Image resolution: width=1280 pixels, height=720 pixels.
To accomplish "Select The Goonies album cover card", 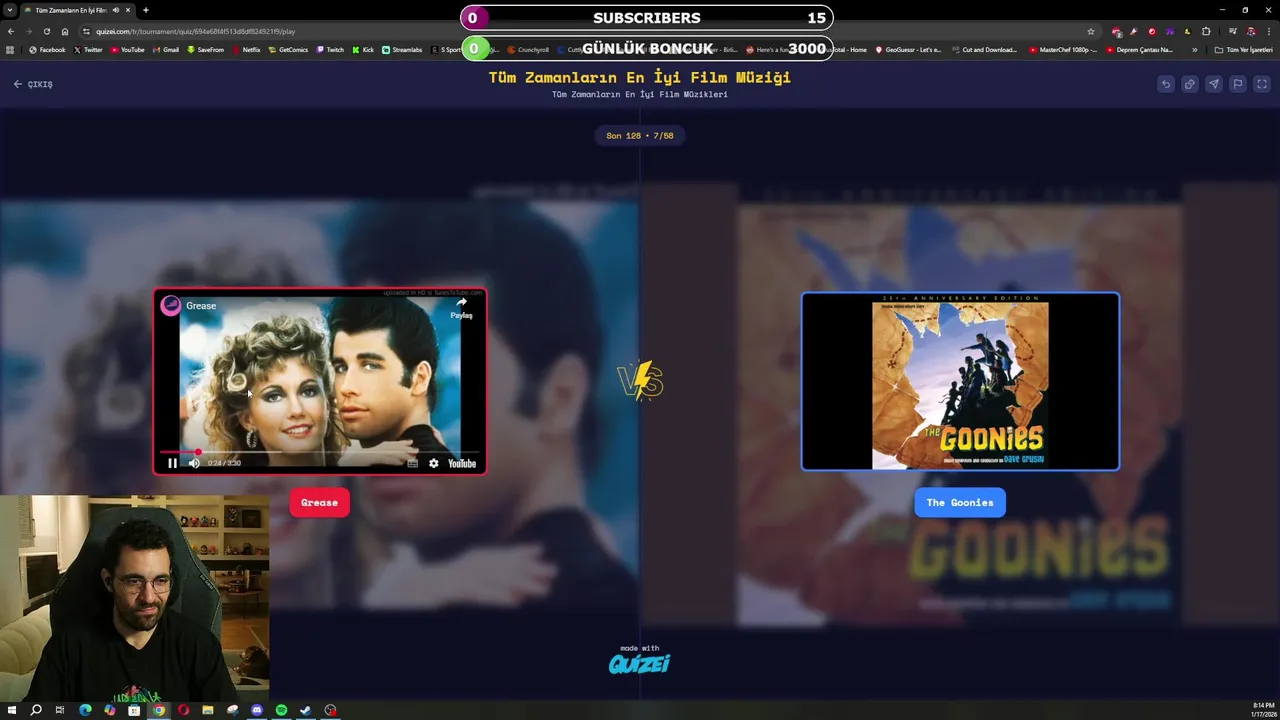I will click(x=960, y=381).
